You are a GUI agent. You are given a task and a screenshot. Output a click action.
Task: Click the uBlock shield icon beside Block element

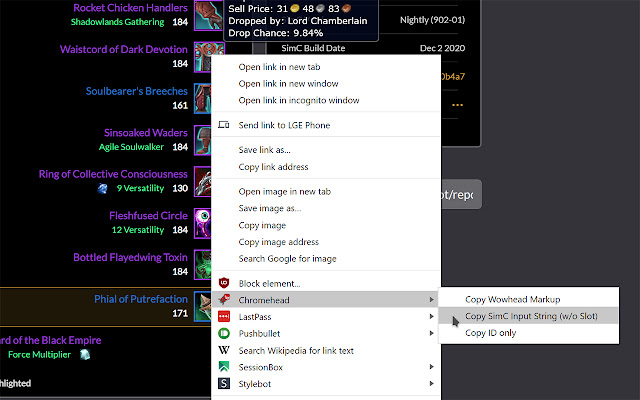click(x=224, y=283)
